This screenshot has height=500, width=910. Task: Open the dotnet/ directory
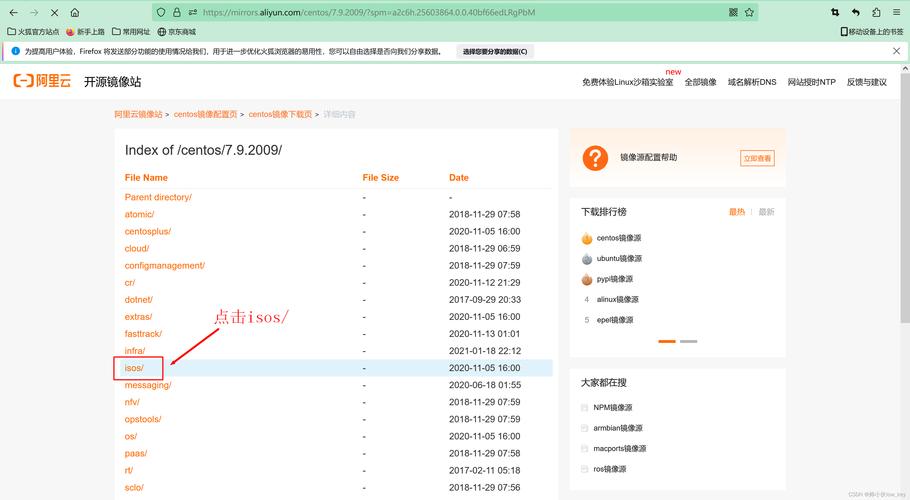click(x=139, y=300)
